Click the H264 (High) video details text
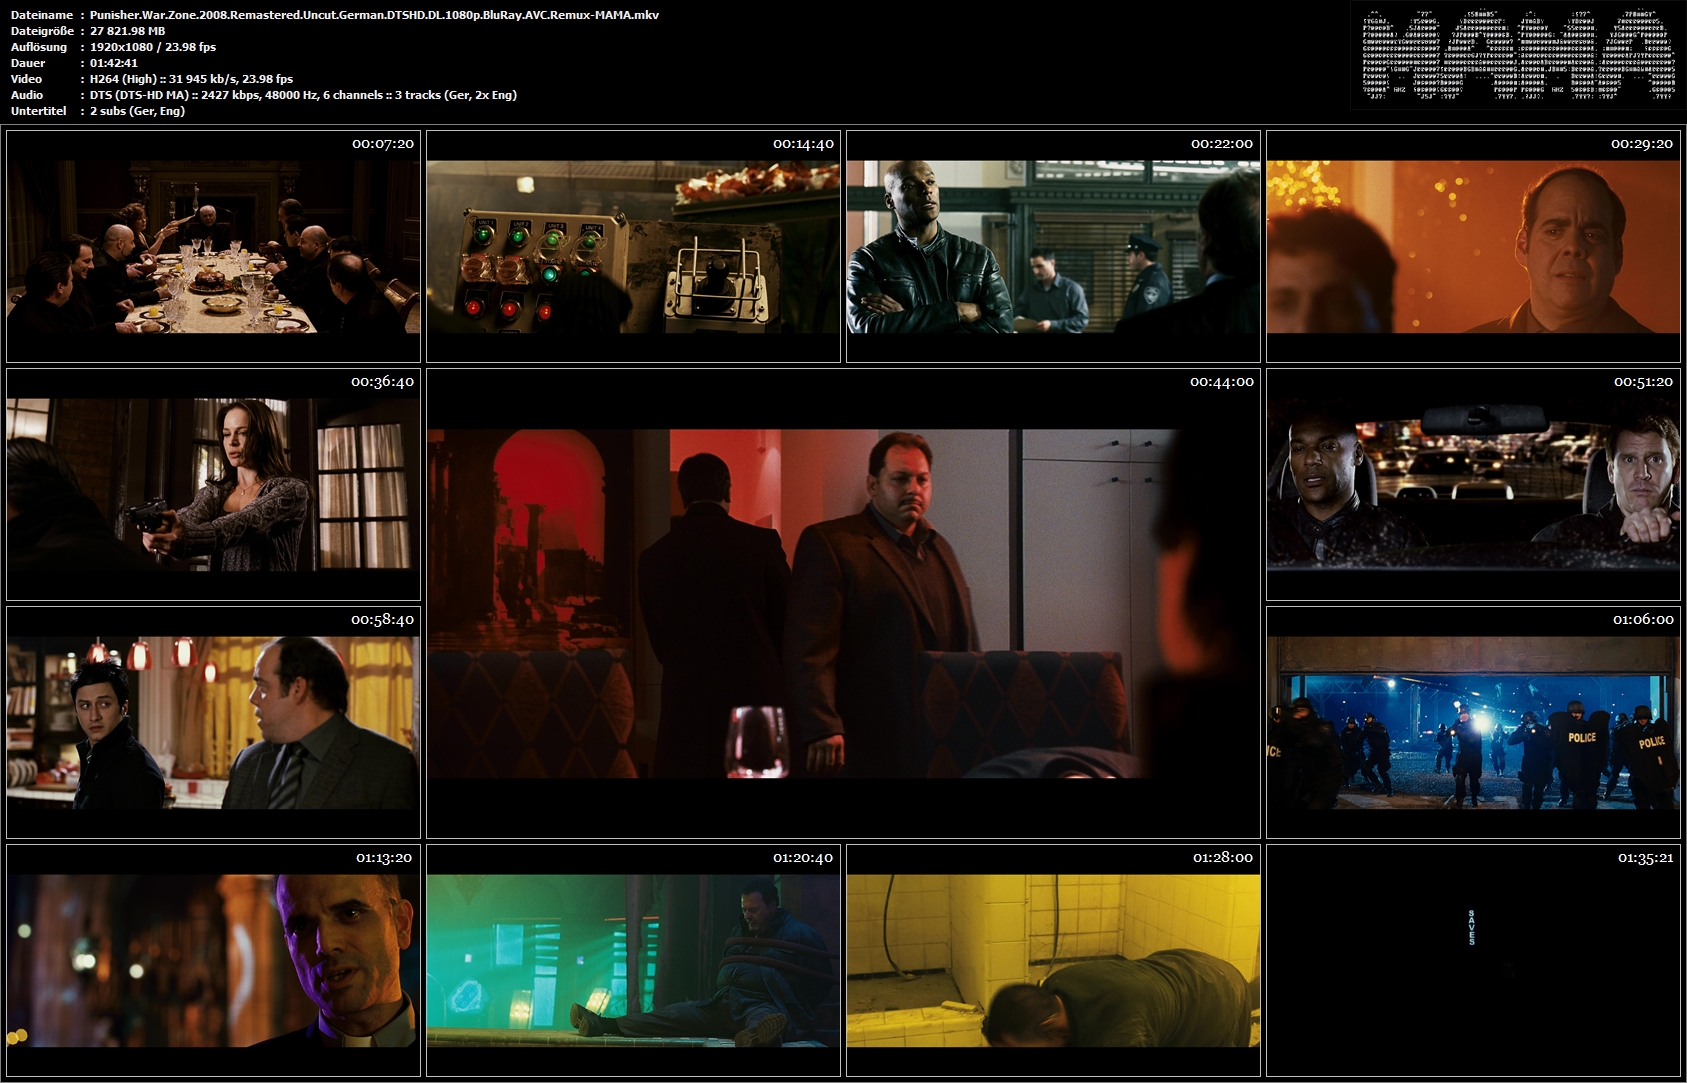This screenshot has width=1687, height=1083. 191,79
